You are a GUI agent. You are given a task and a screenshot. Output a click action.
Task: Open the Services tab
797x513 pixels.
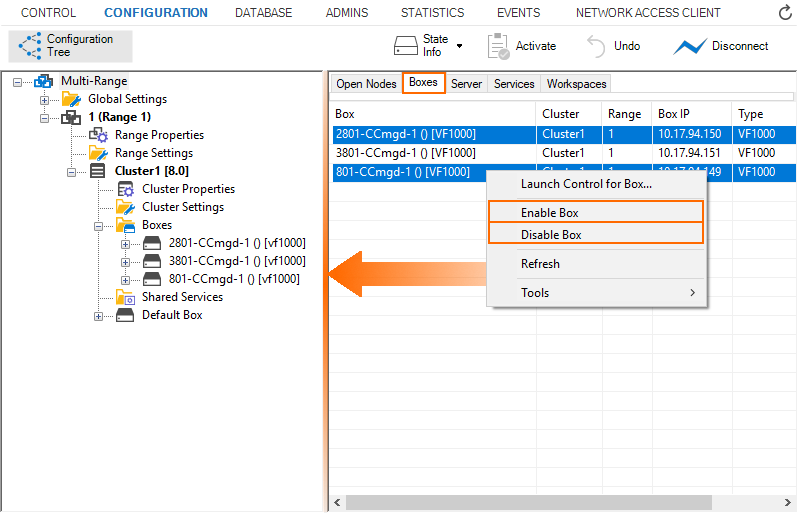[x=514, y=84]
